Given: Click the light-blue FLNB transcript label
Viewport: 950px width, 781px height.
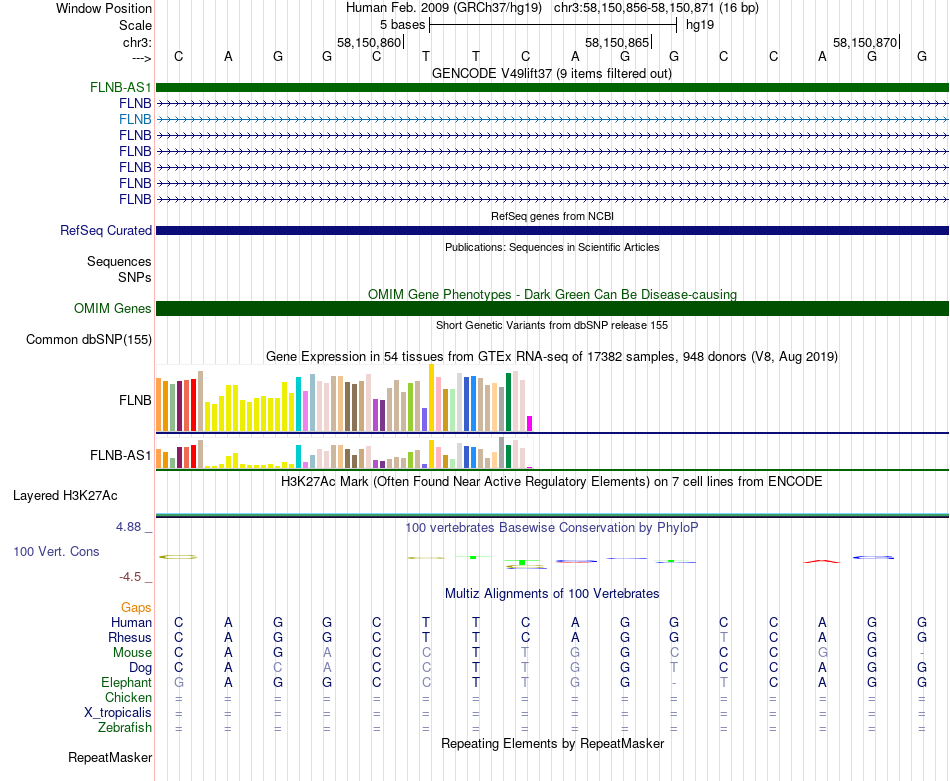Looking at the screenshot, I should [x=135, y=119].
